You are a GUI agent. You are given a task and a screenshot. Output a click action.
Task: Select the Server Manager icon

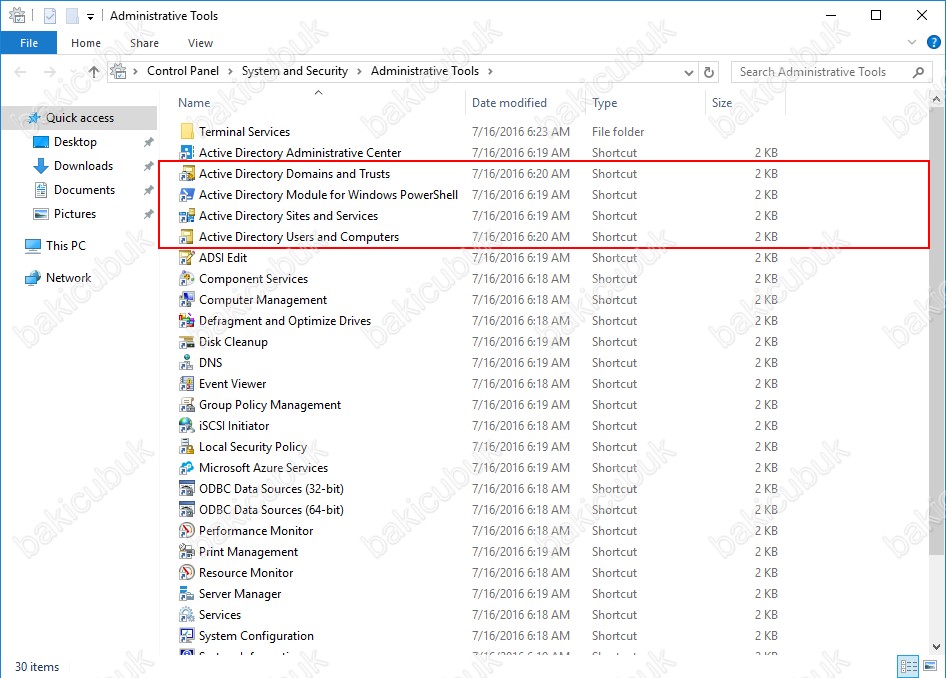(x=187, y=594)
